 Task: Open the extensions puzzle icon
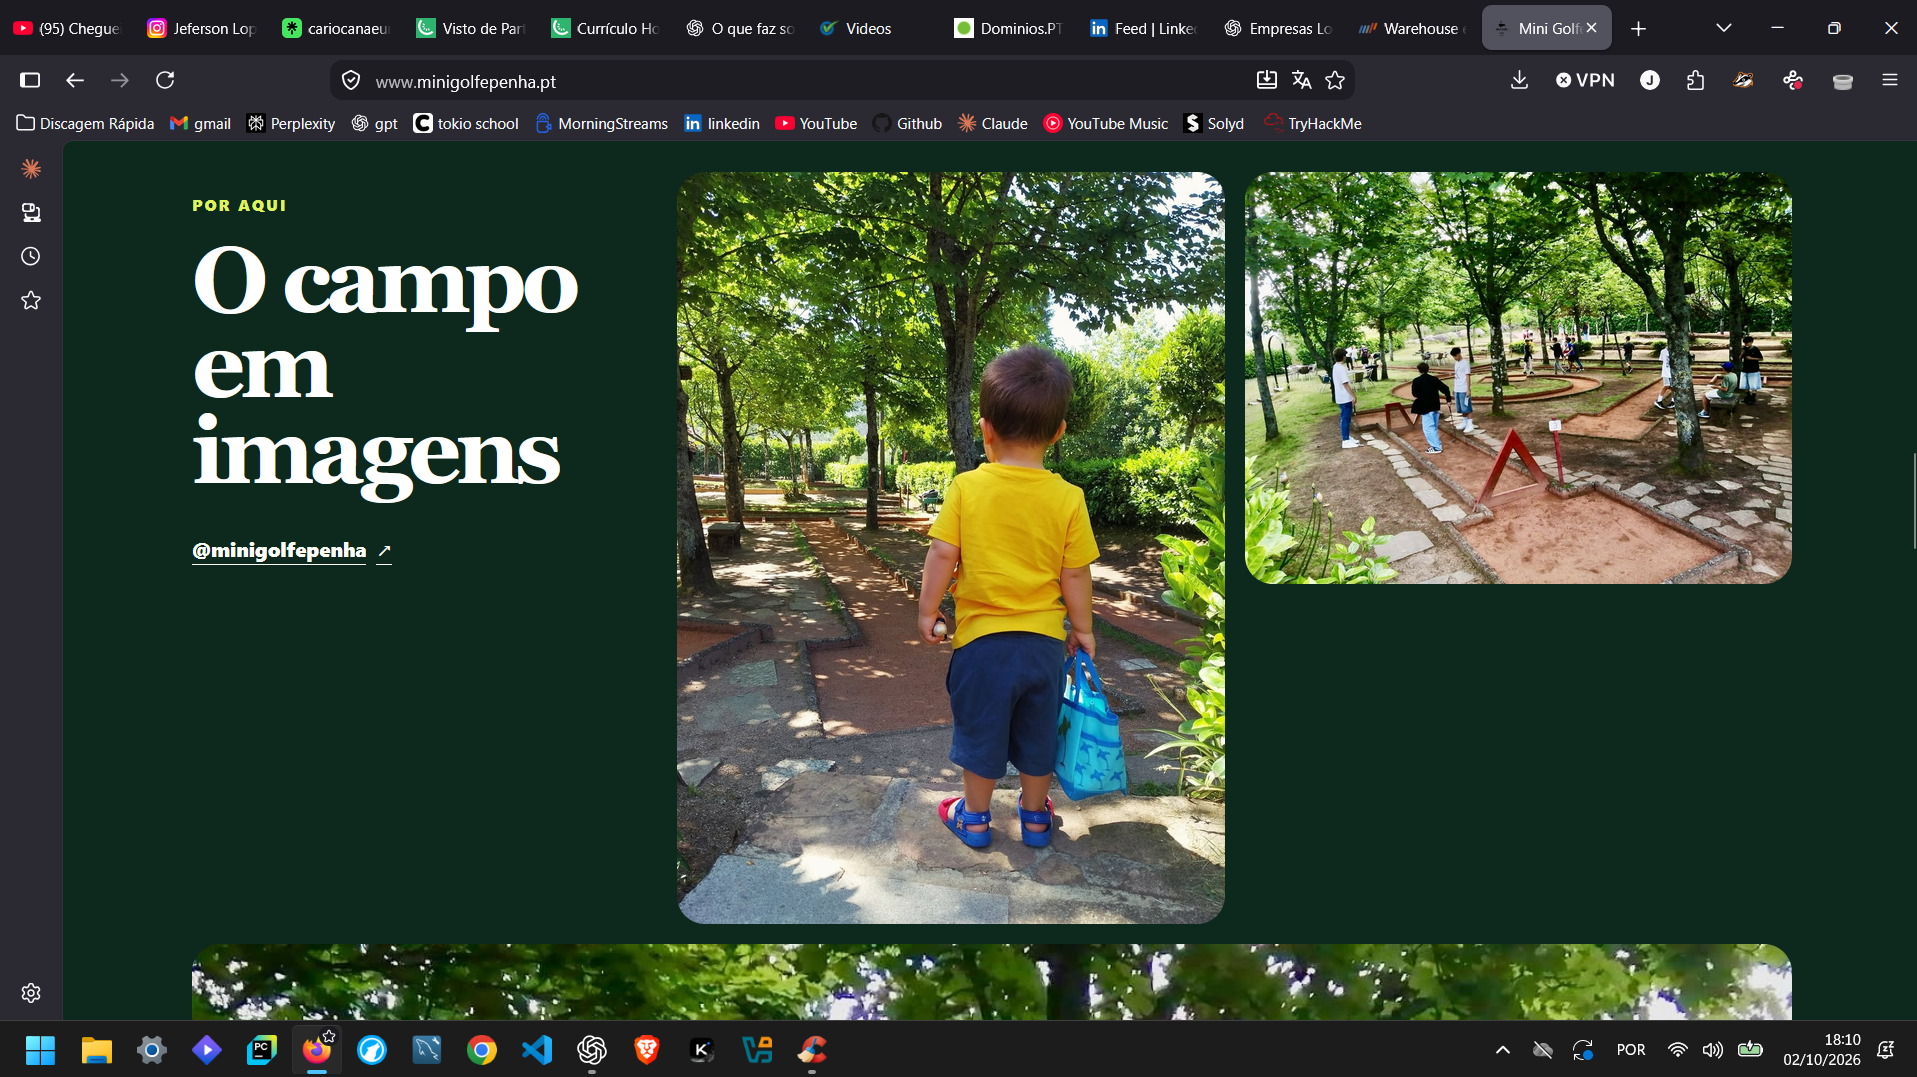(x=1695, y=80)
